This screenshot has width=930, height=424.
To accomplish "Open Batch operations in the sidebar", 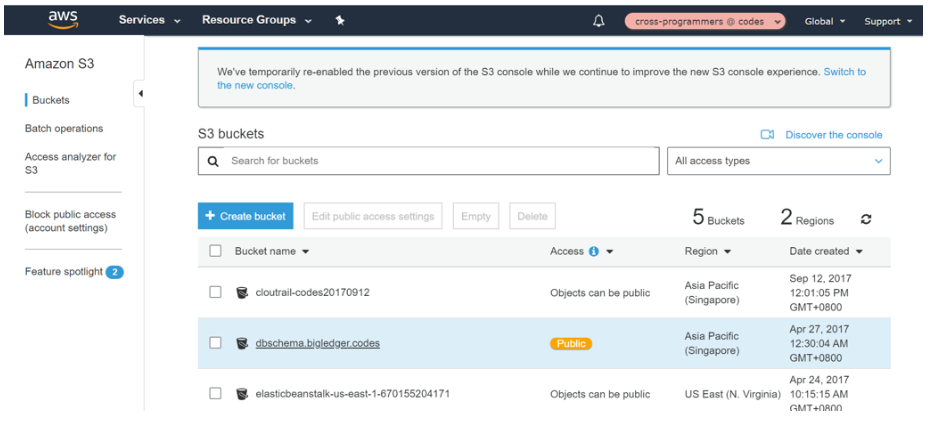I will pos(64,129).
